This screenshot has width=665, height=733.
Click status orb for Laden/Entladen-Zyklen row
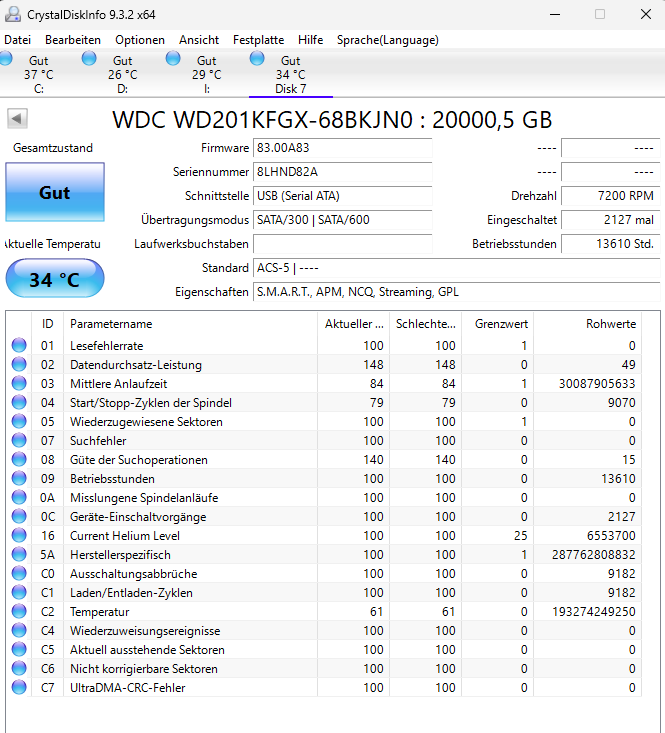point(19,592)
